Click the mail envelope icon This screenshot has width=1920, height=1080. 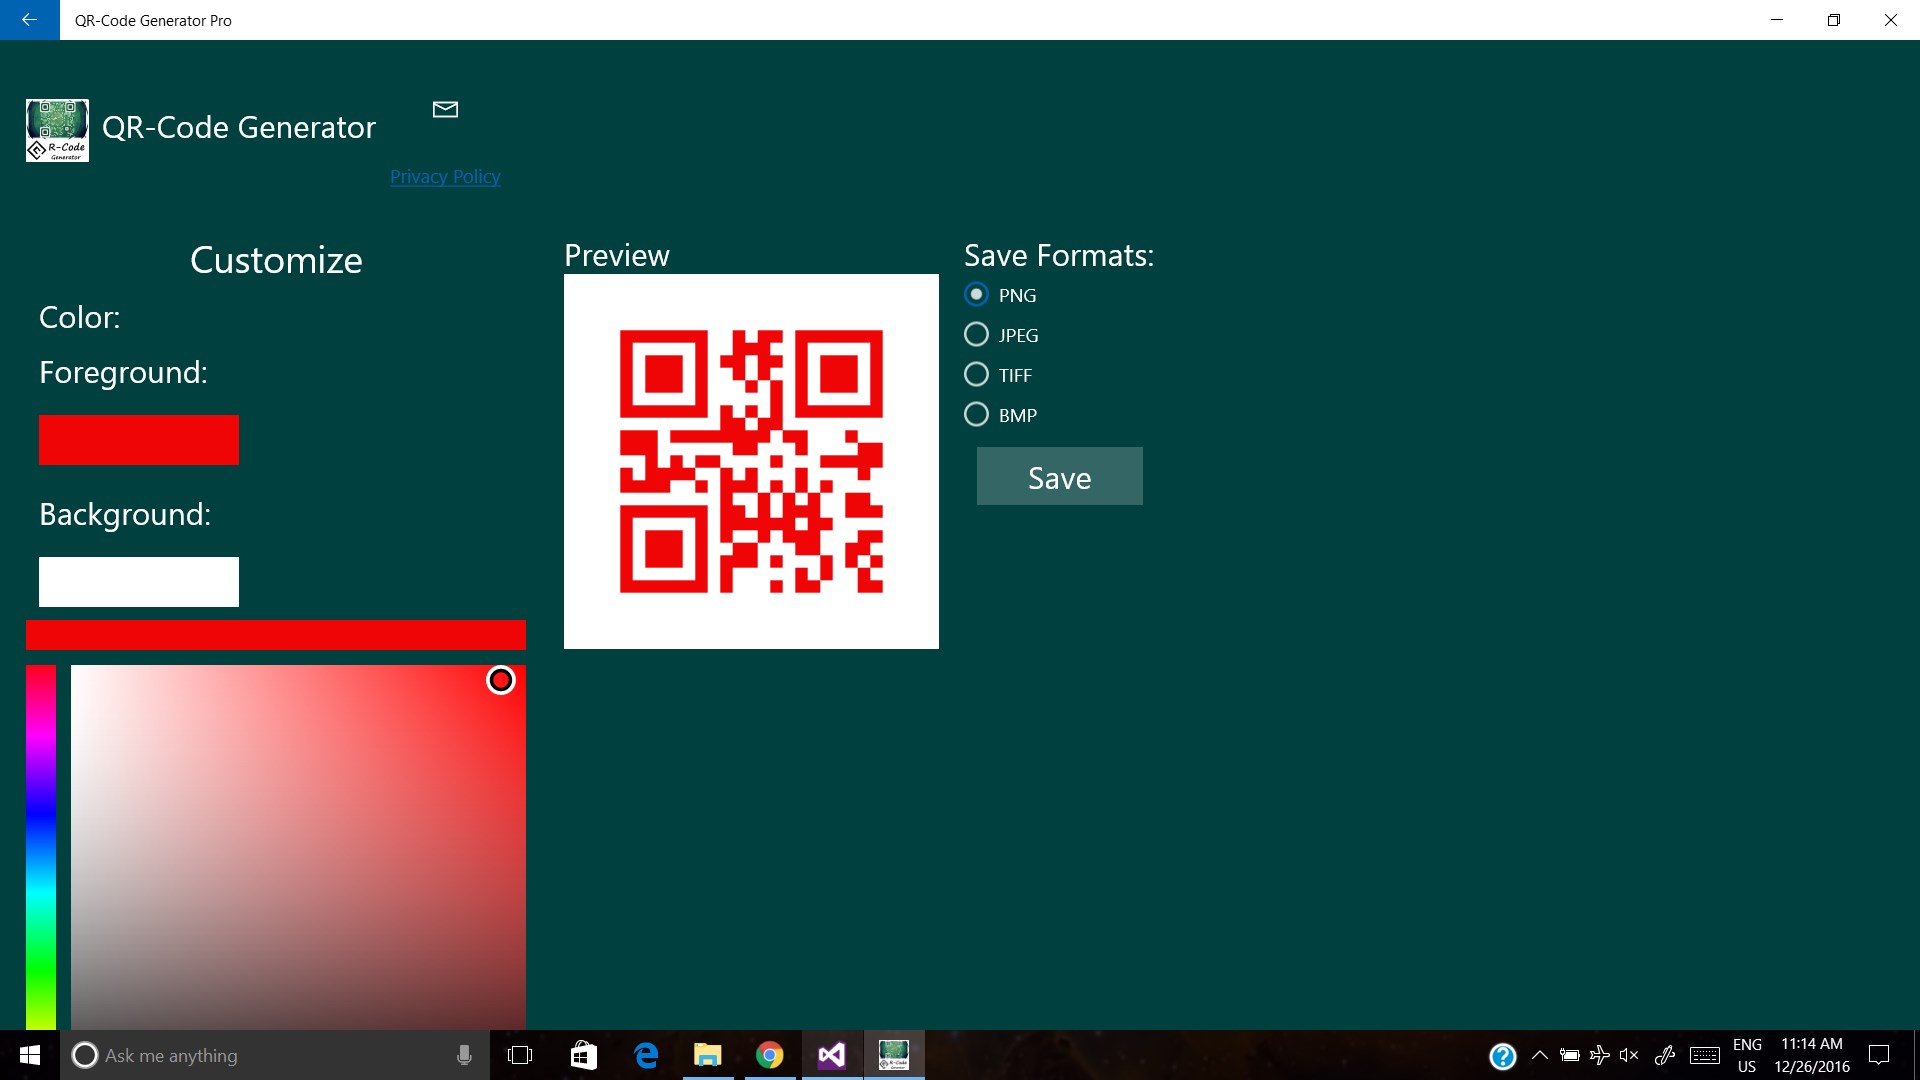445,109
